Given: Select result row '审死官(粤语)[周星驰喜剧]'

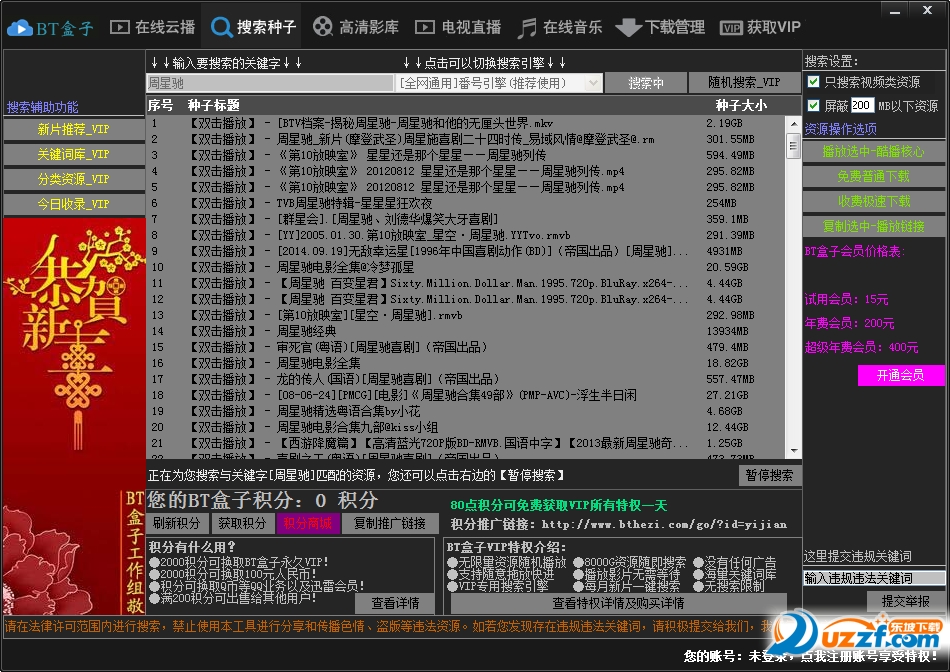Looking at the screenshot, I should pos(467,347).
